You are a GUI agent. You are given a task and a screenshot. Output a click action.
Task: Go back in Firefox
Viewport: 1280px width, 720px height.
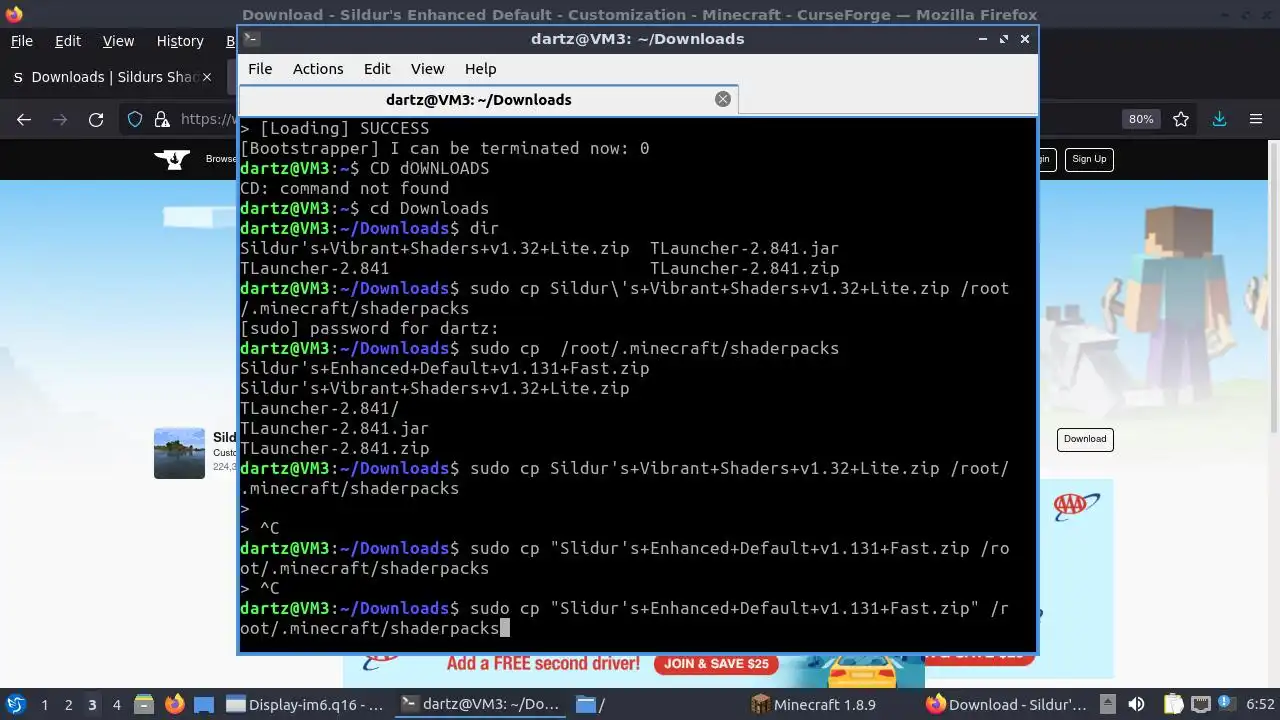tap(24, 119)
